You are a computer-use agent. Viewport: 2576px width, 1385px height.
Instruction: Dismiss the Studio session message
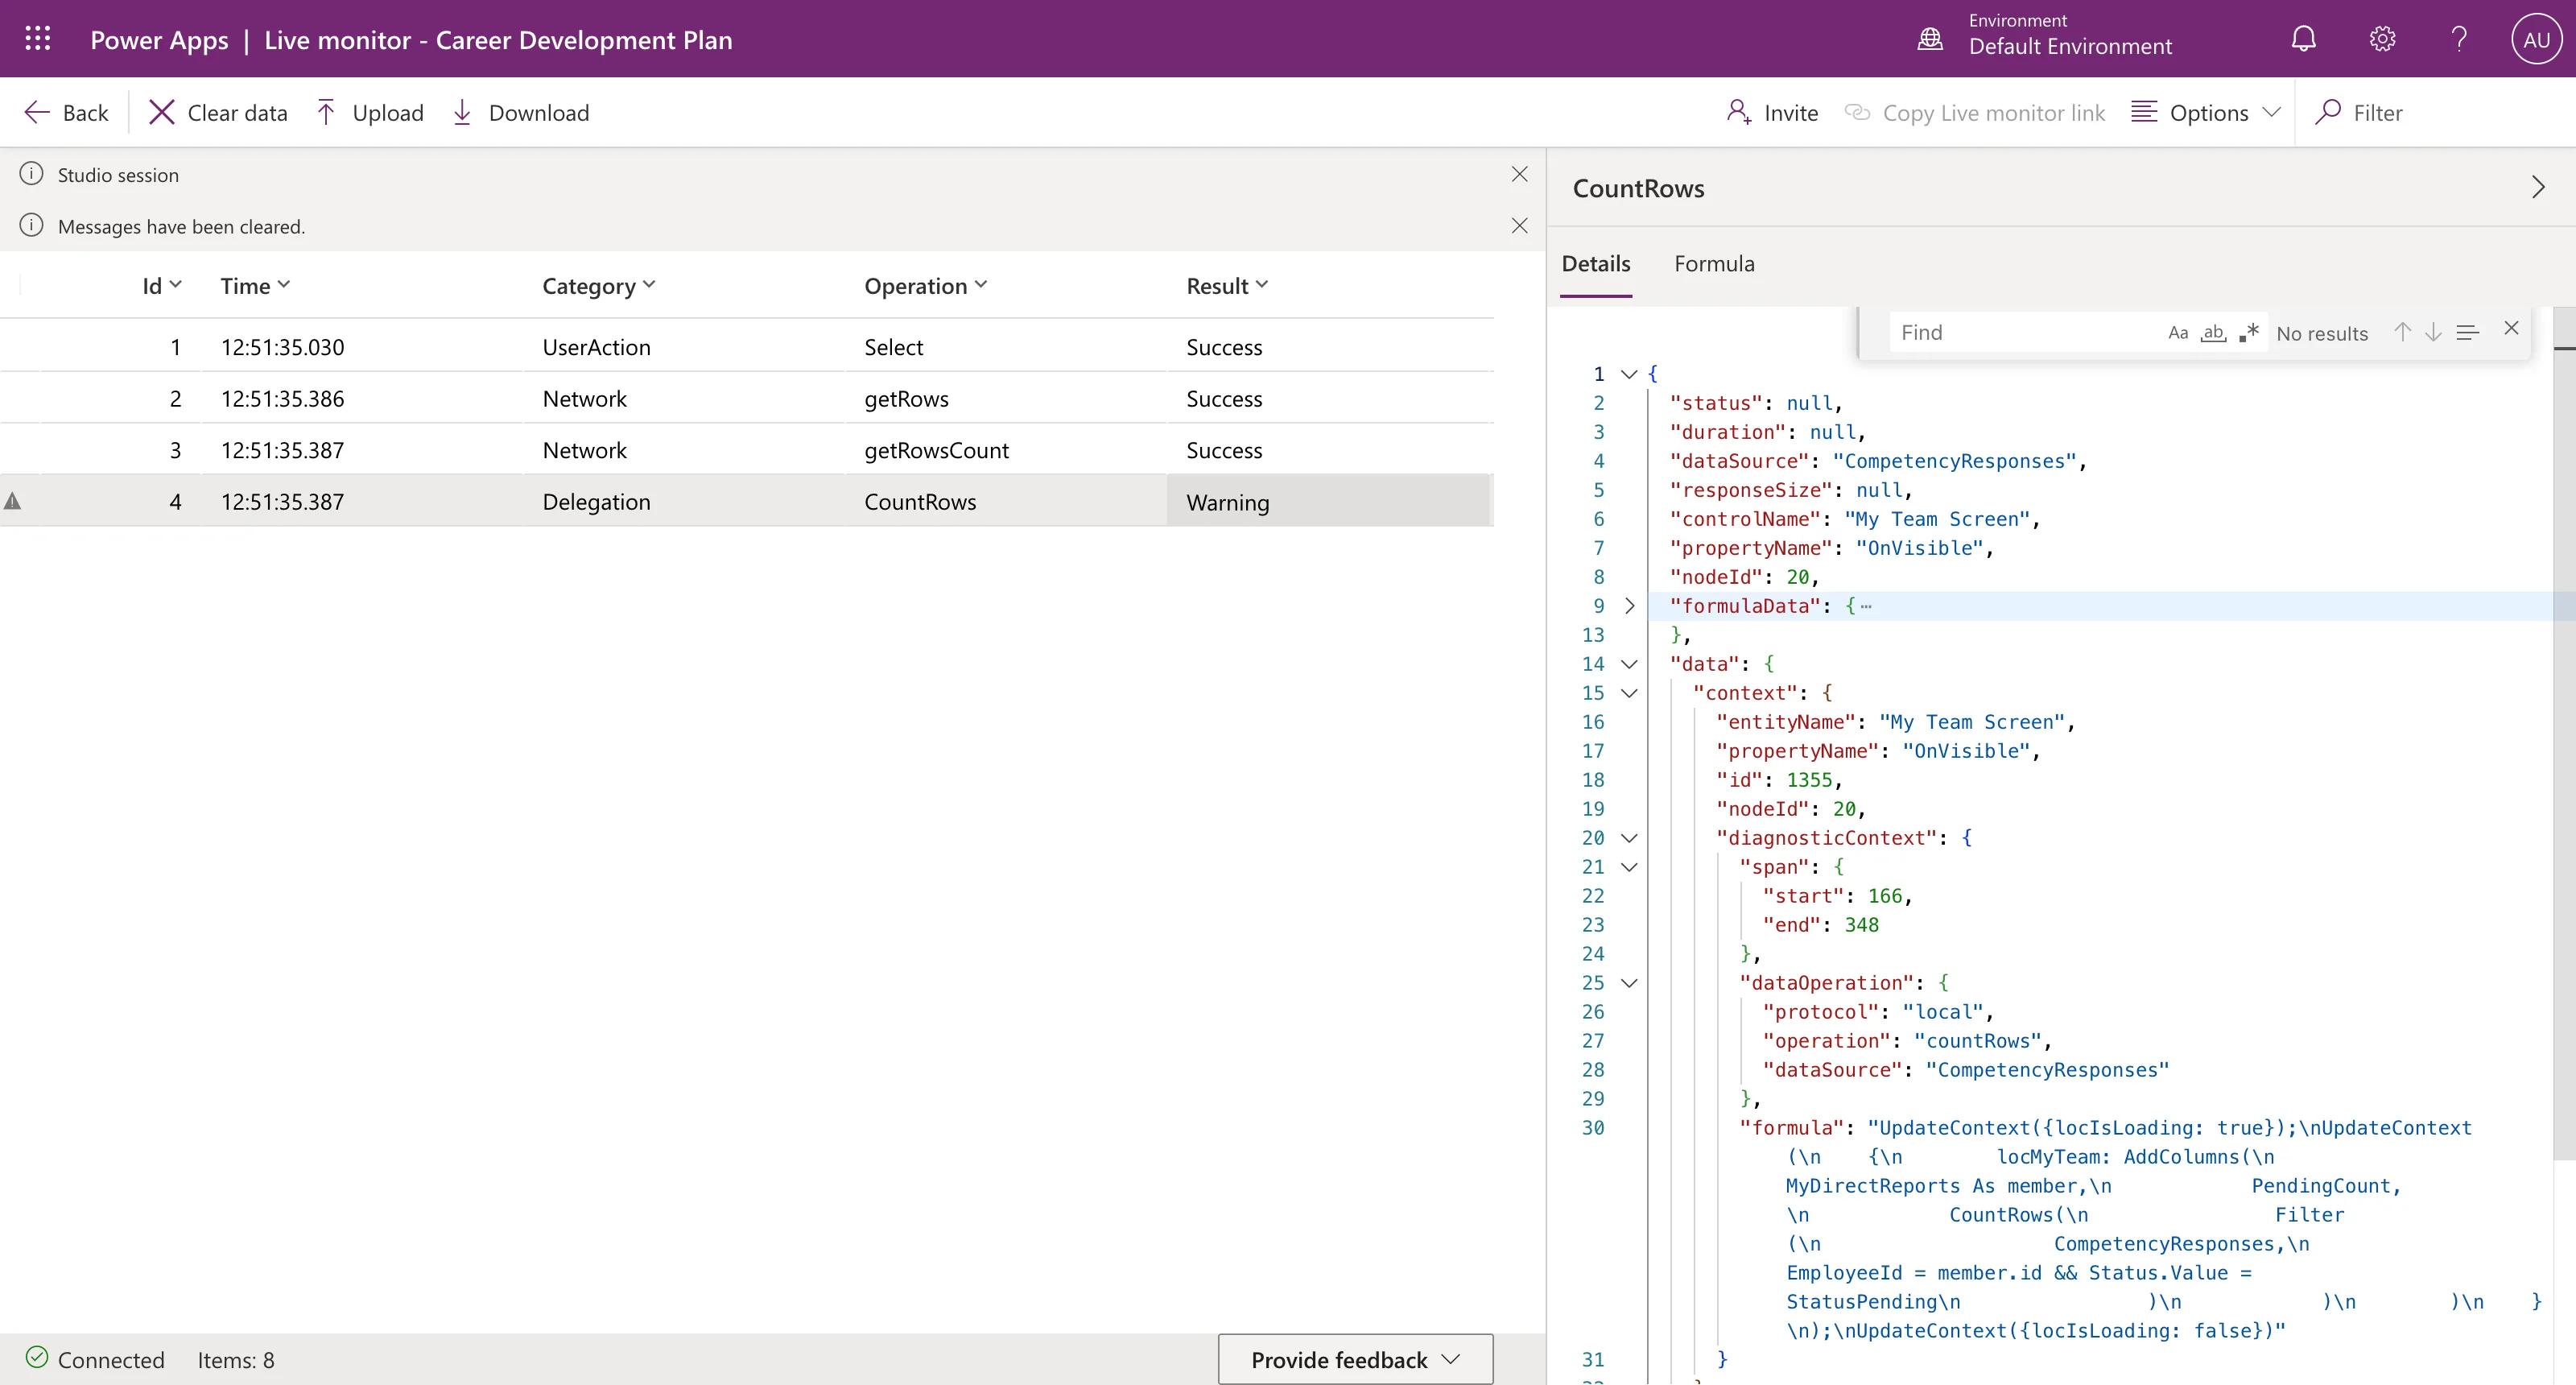point(1519,174)
